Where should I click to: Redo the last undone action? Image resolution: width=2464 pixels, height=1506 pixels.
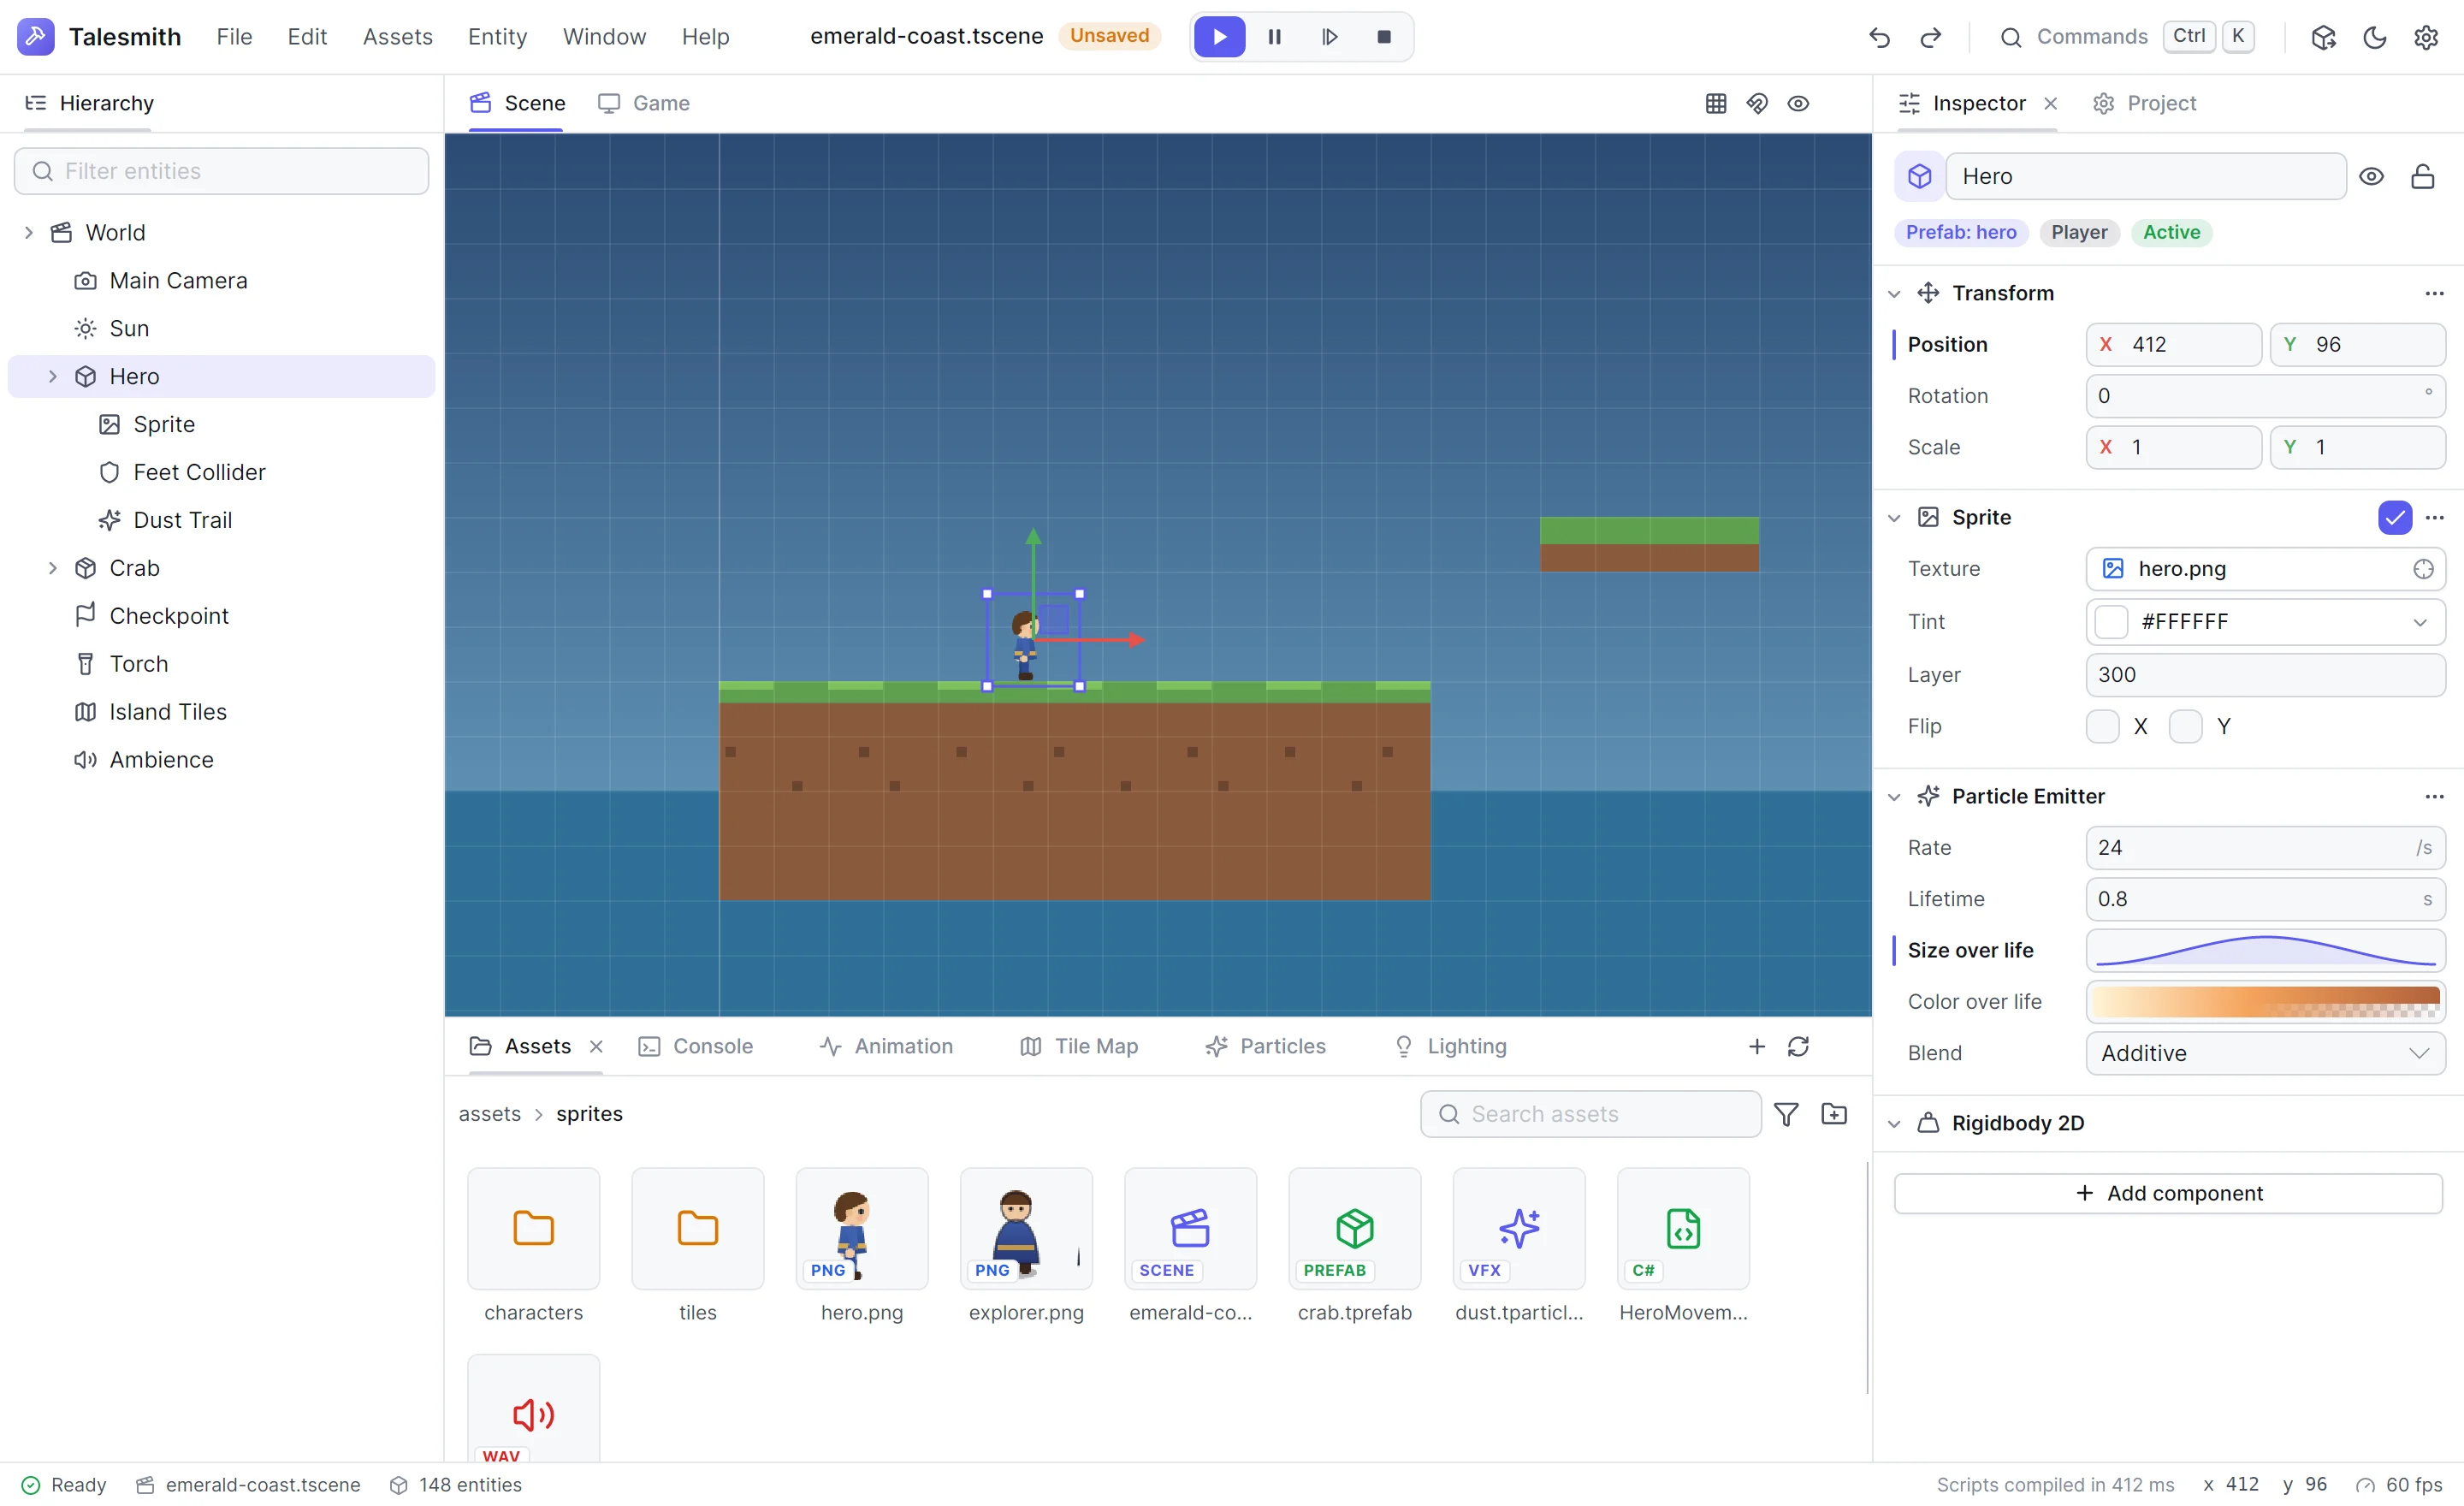coord(1930,37)
